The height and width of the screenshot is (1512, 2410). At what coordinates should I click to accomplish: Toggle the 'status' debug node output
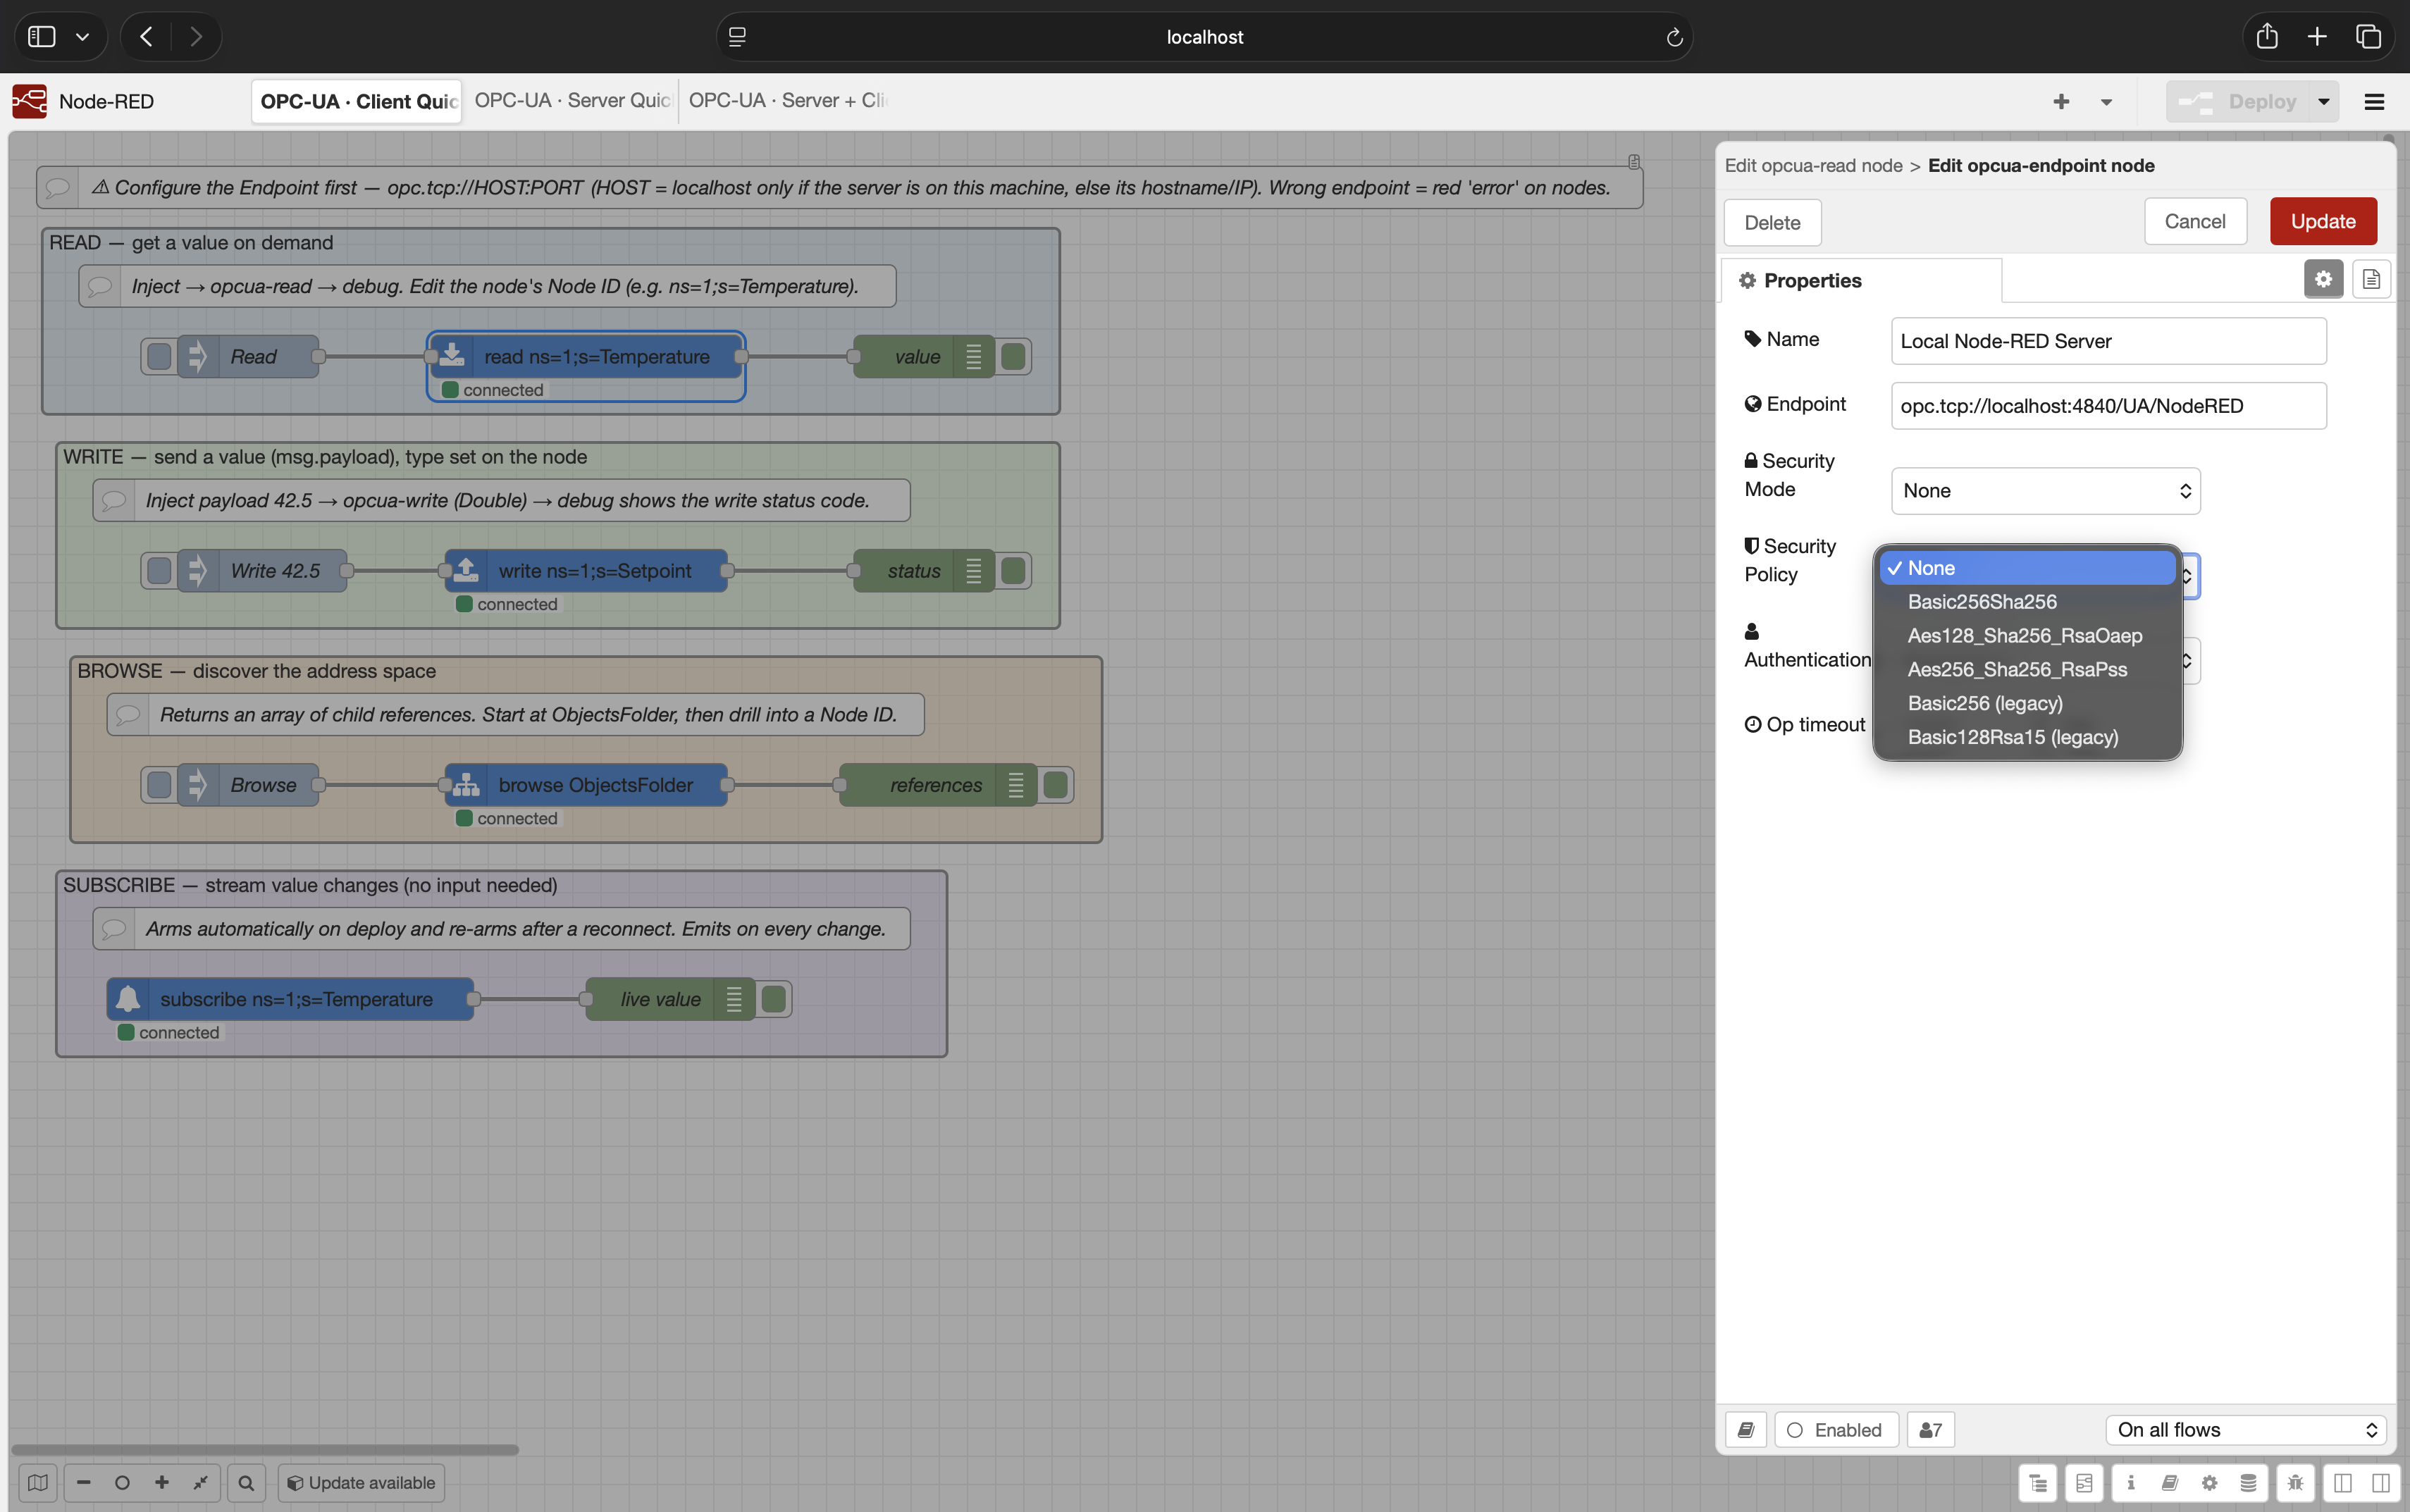tap(1013, 571)
